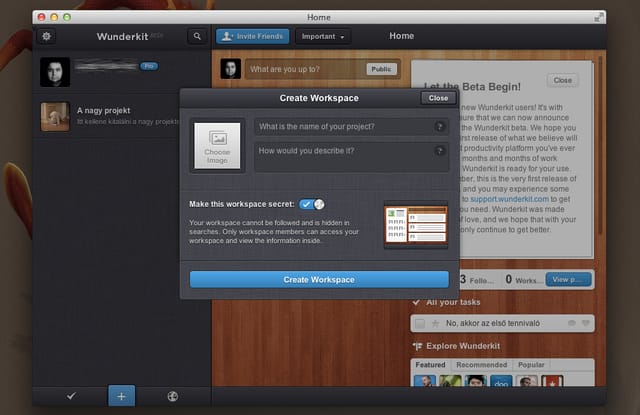Click the secret workspace preview illustration

[416, 224]
